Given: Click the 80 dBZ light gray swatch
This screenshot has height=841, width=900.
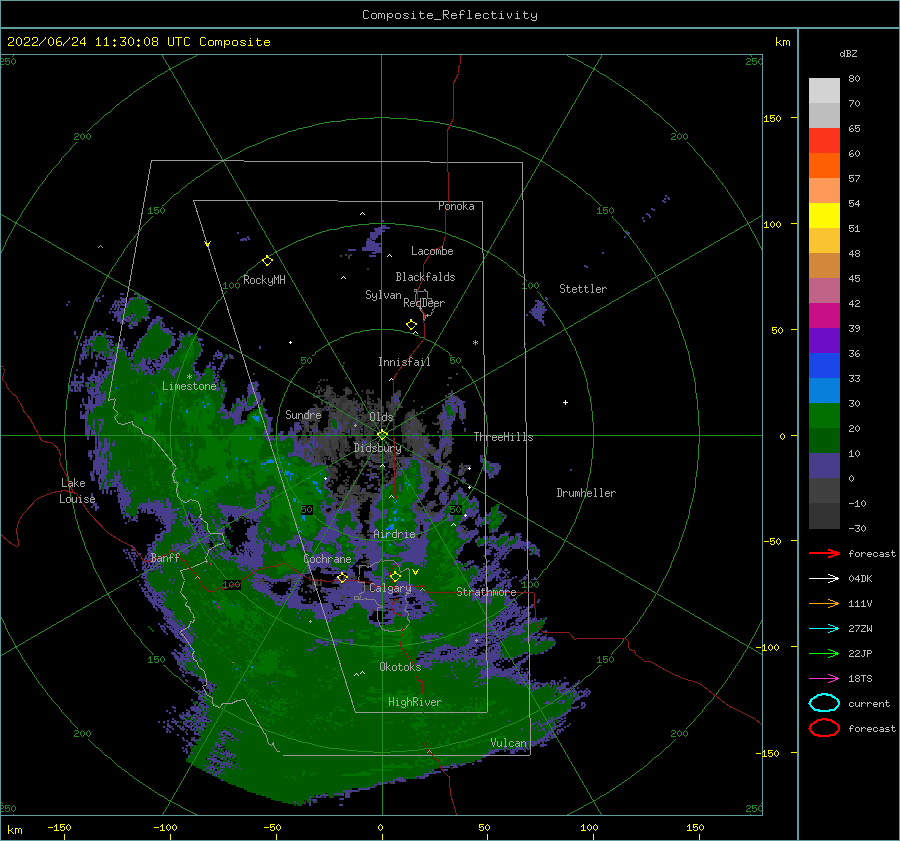Looking at the screenshot, I should pos(824,90).
